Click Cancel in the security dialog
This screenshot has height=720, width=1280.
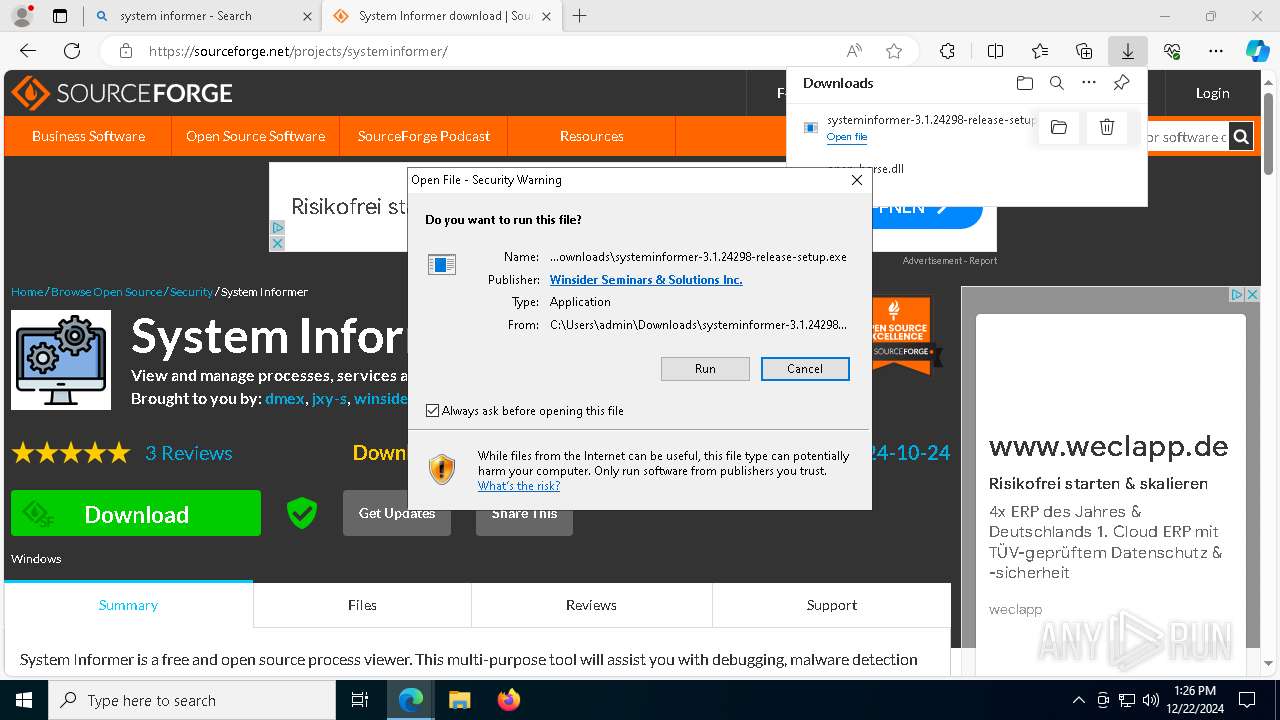pyautogui.click(x=805, y=369)
